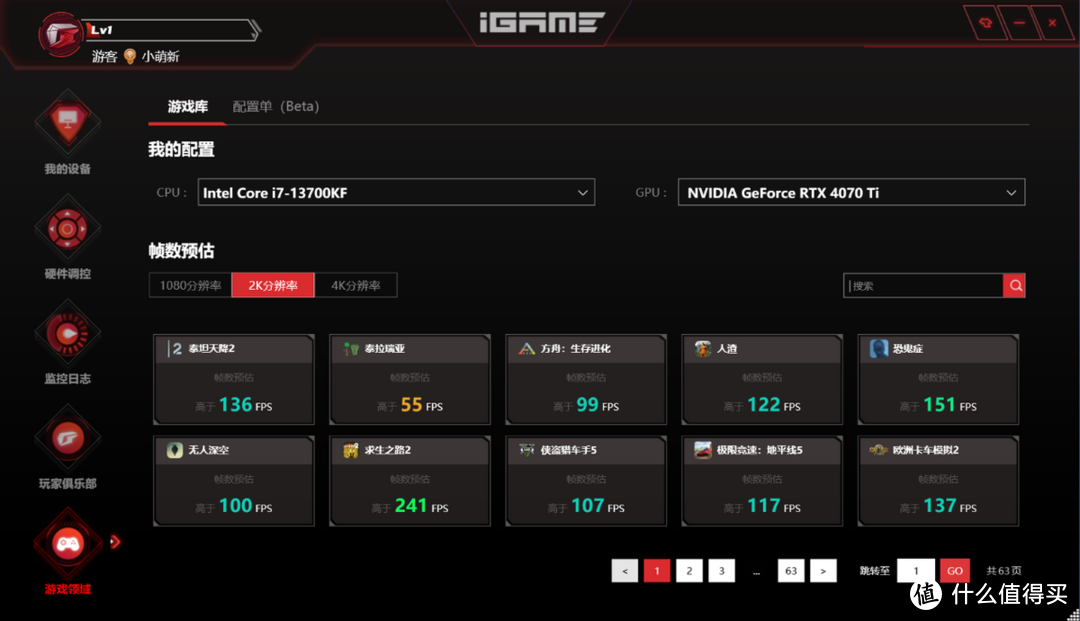1080x621 pixels.
Task: Open 监控日志 monitoring log sidebar icon
Action: point(68,334)
